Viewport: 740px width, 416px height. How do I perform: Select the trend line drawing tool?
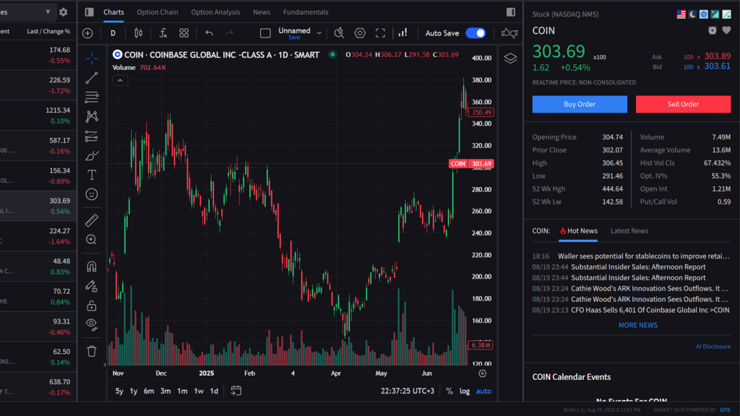[x=92, y=78]
